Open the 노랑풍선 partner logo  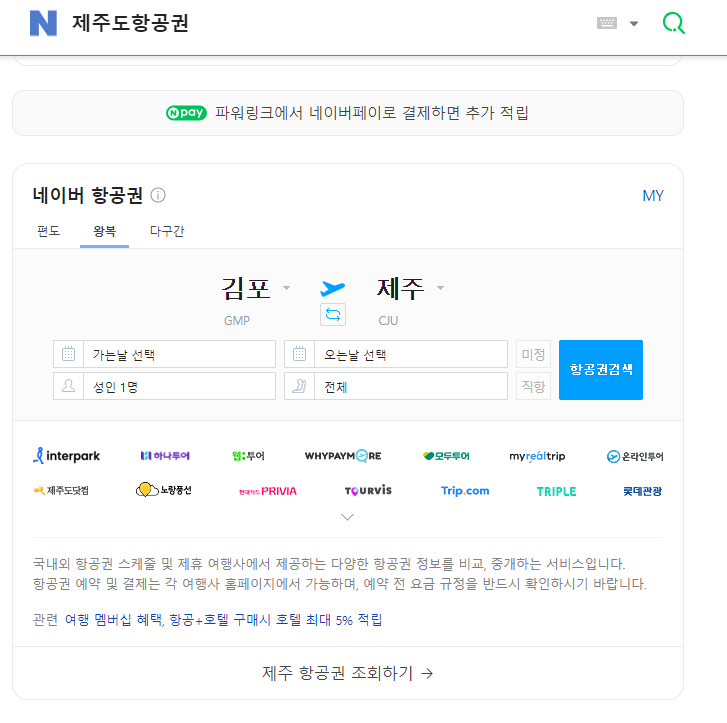163,490
